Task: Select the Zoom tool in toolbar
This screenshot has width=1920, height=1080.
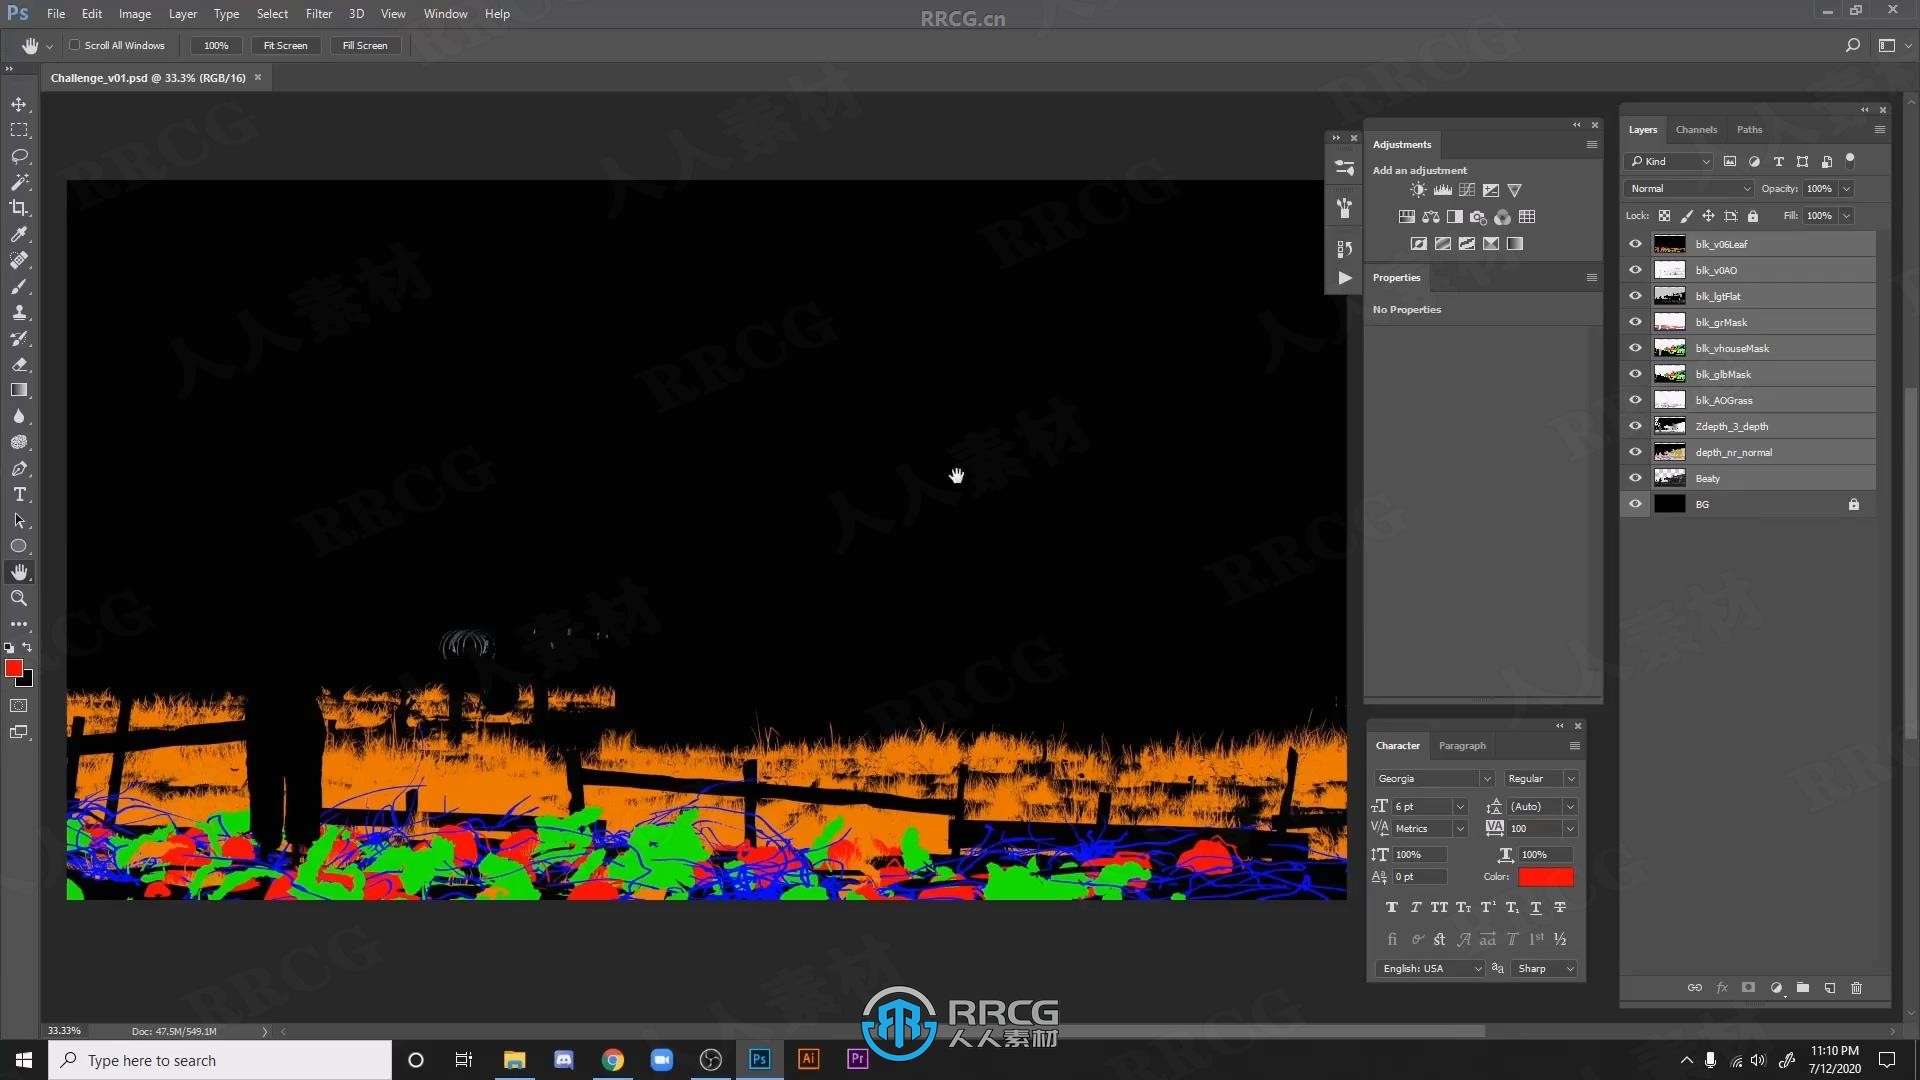Action: click(20, 597)
